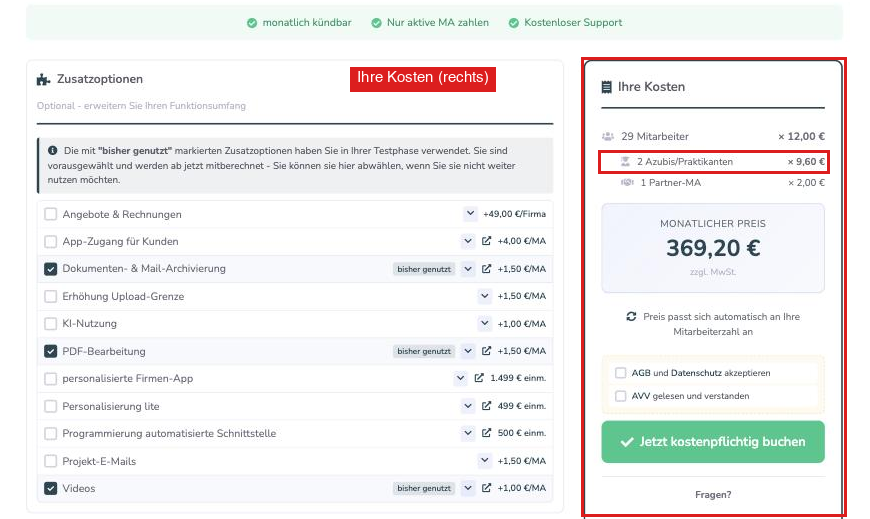The width and height of the screenshot is (870, 519).
Task: Expand Erhöhung Upload-Grenze details
Action: click(484, 296)
